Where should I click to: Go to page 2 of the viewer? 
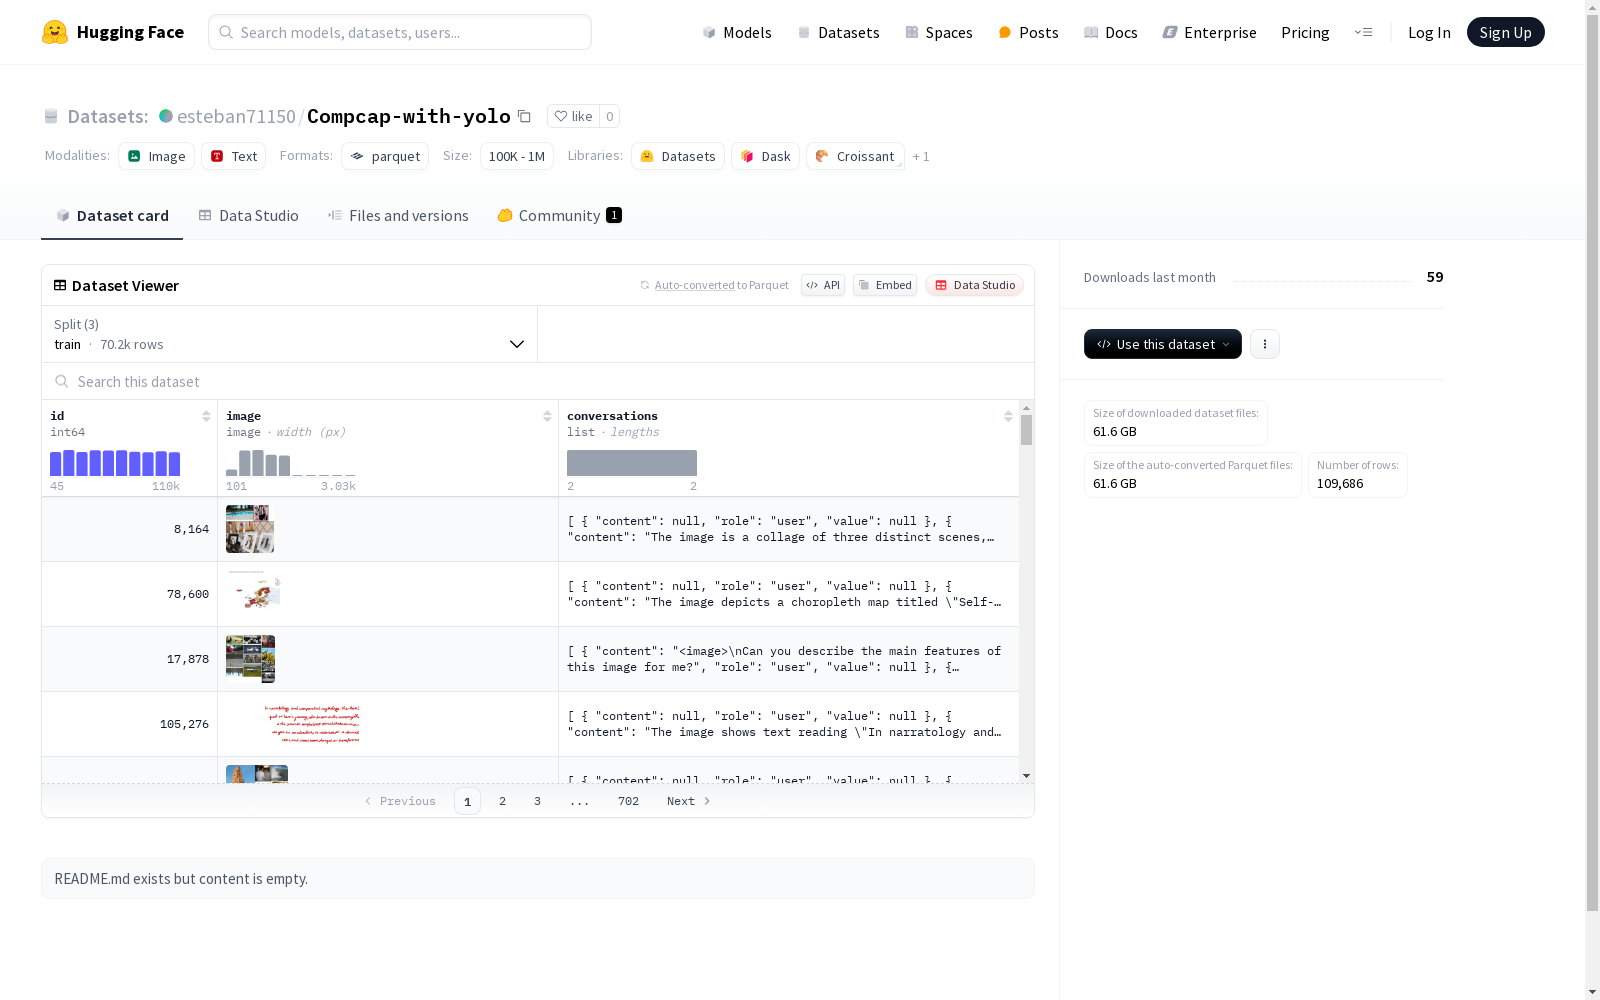(x=502, y=801)
